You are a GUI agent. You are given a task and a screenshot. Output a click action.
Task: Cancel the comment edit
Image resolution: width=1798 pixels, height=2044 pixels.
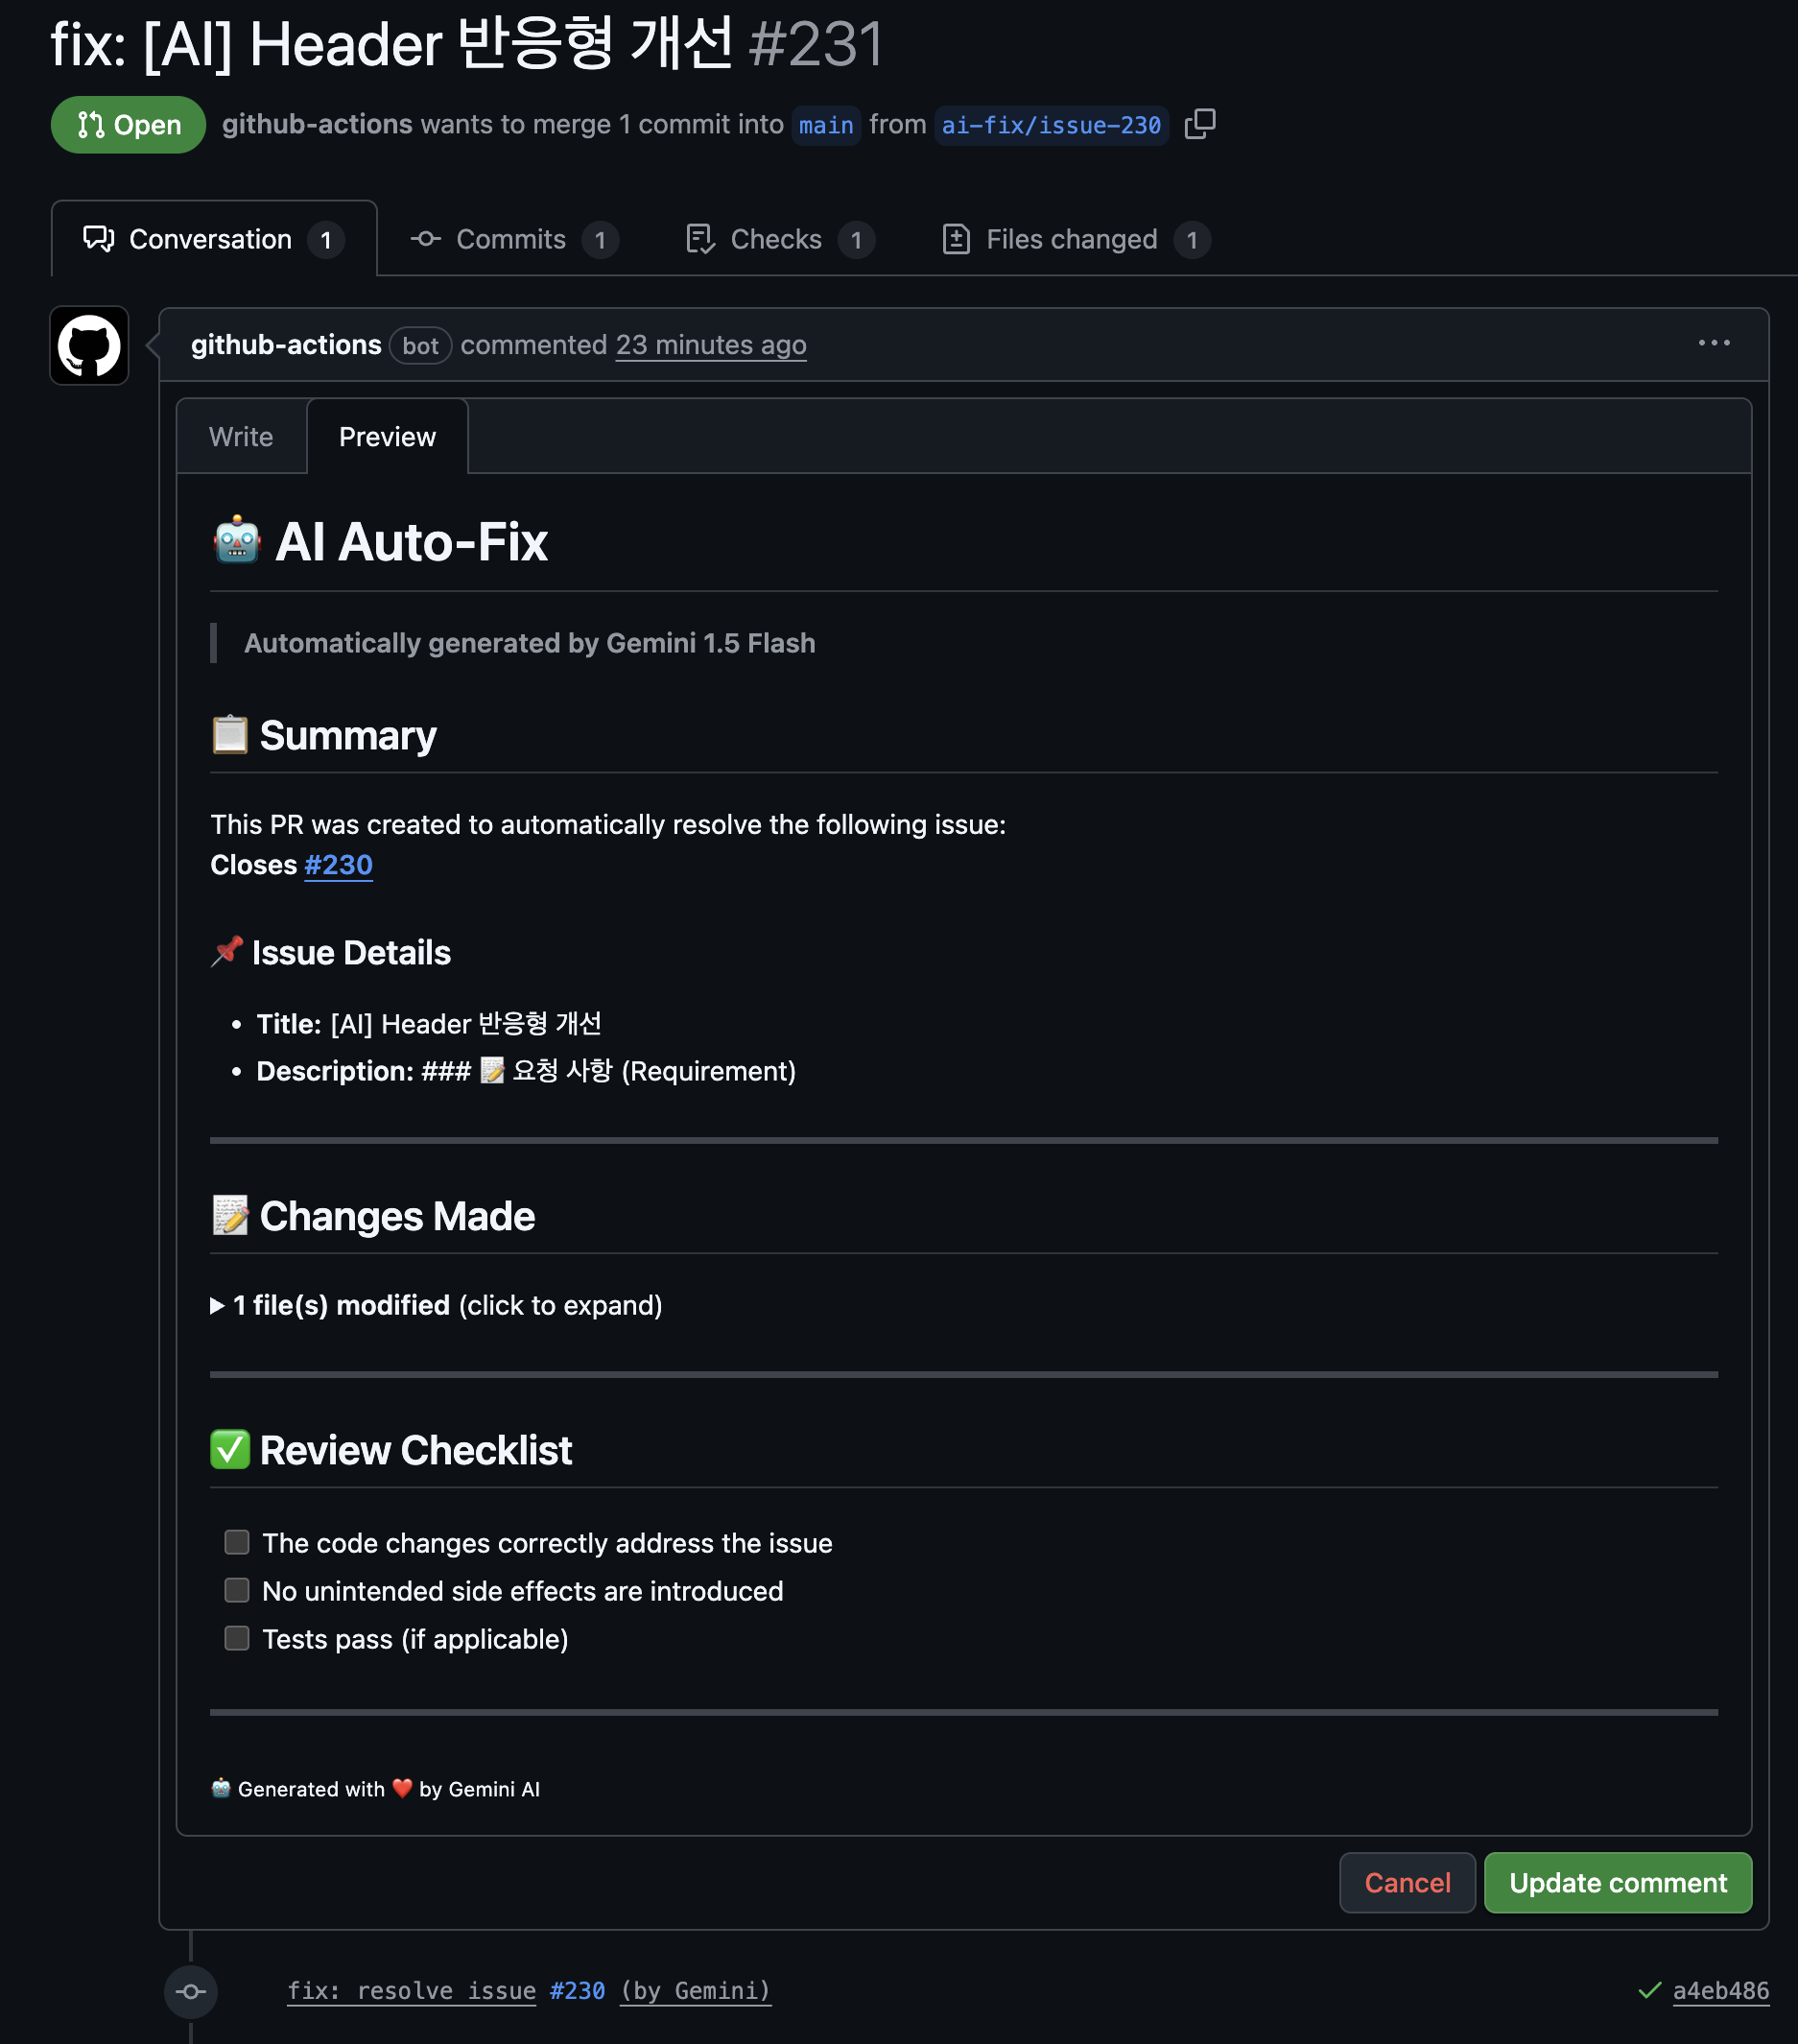coord(1406,1883)
